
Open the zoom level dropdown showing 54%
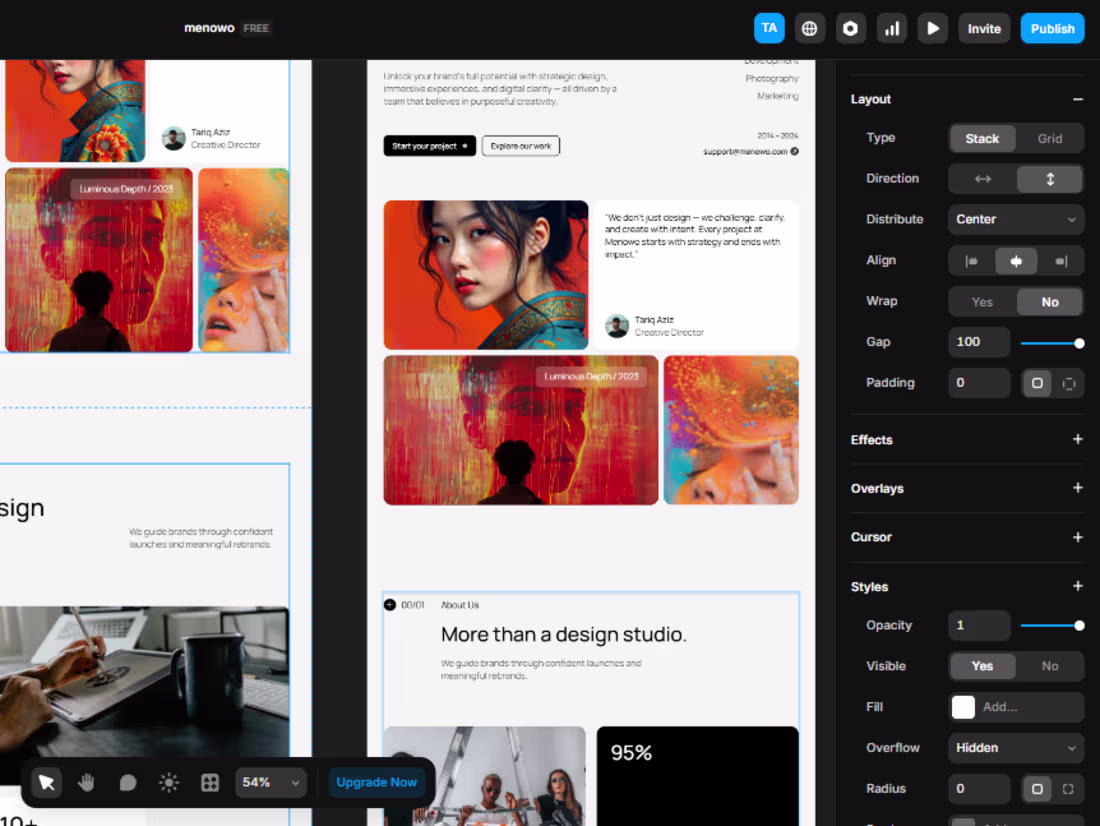(x=270, y=782)
